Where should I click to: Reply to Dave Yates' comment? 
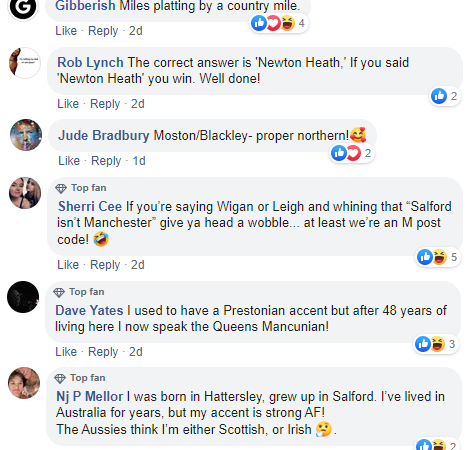pos(103,352)
